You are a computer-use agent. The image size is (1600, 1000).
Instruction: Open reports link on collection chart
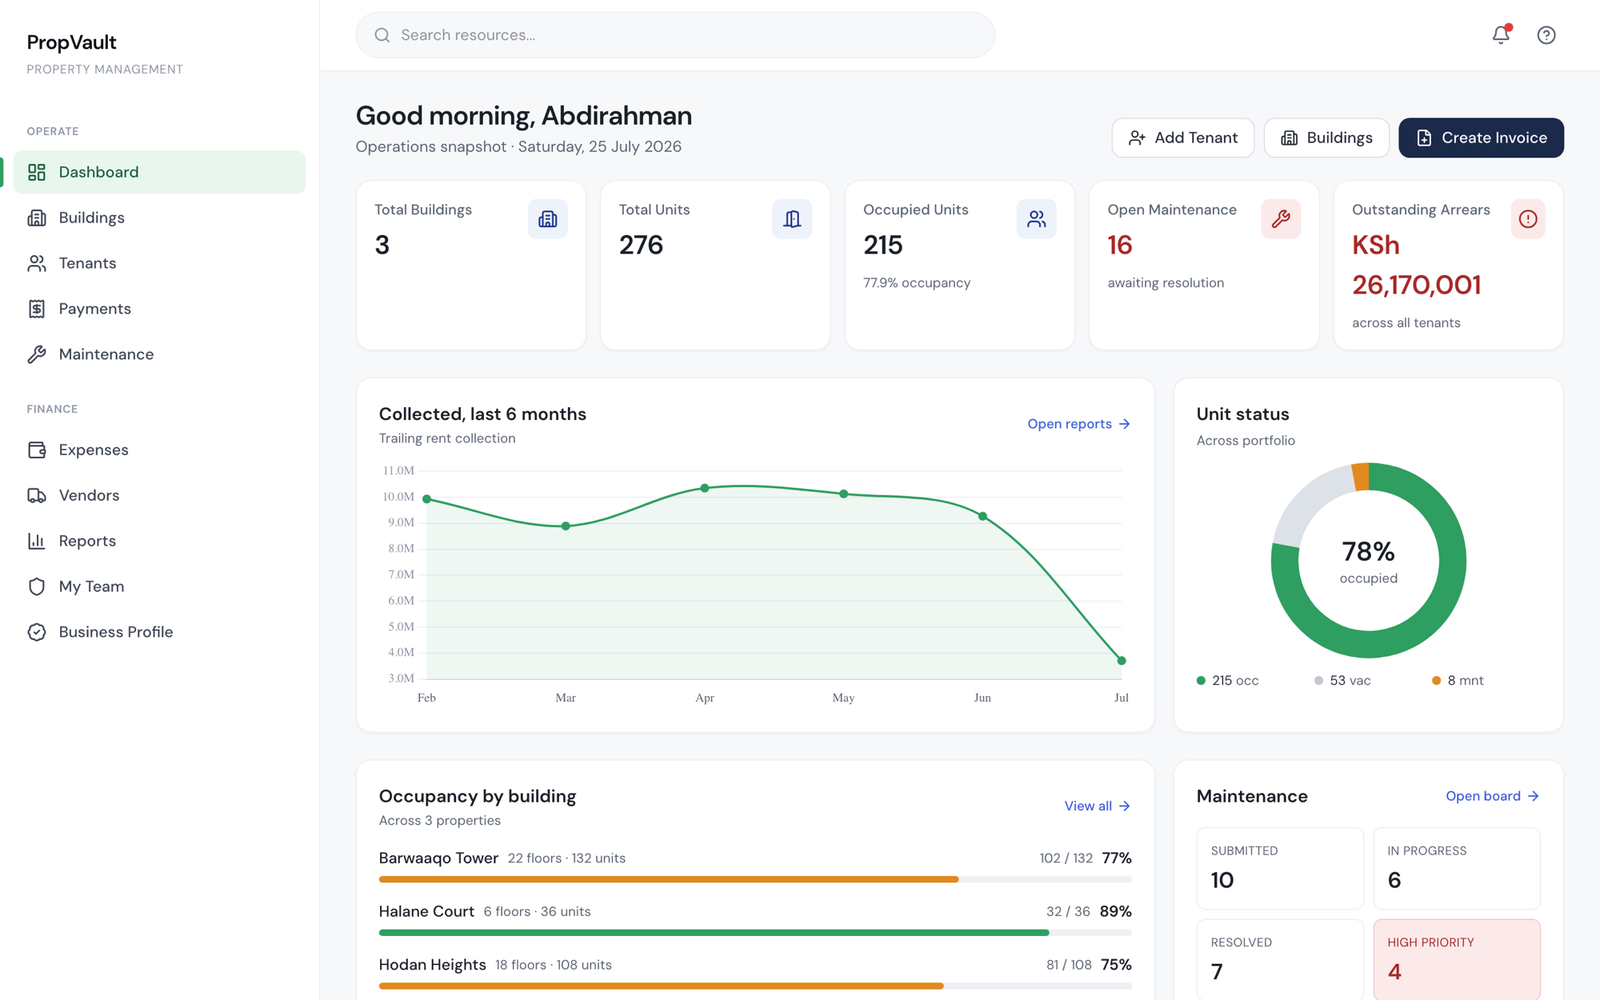1079,424
